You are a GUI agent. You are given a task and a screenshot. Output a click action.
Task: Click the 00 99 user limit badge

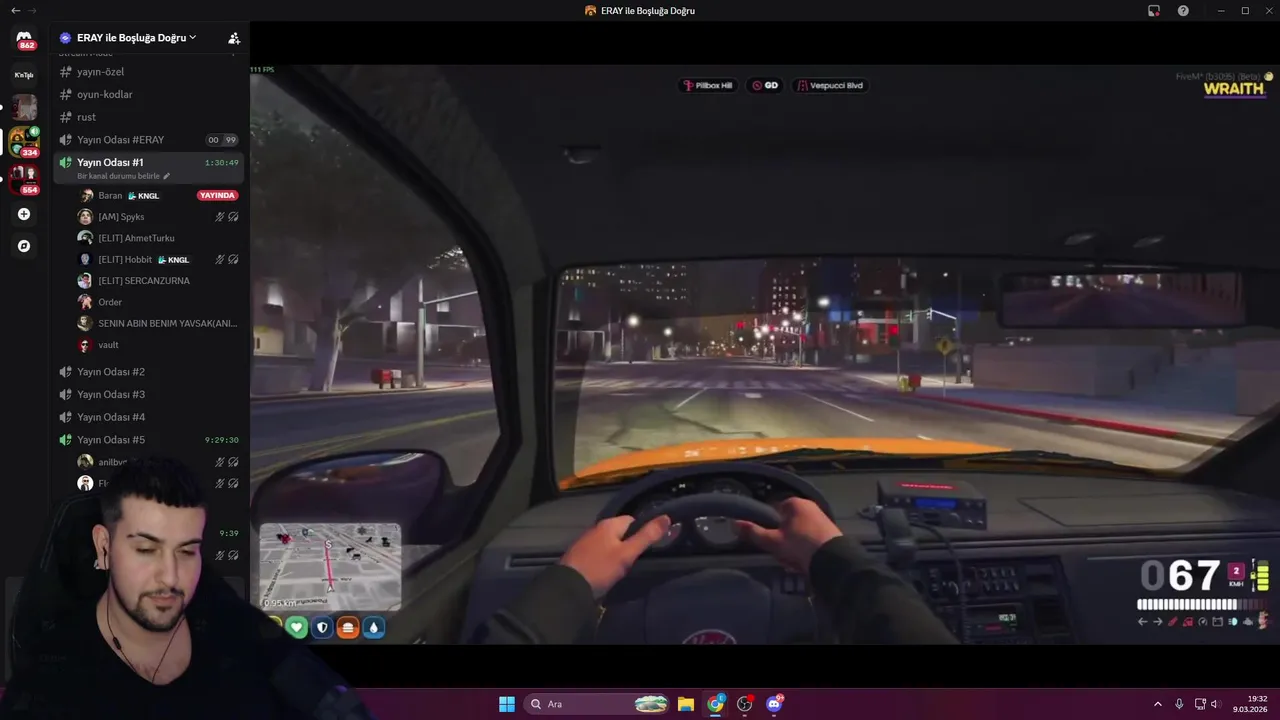(x=222, y=140)
